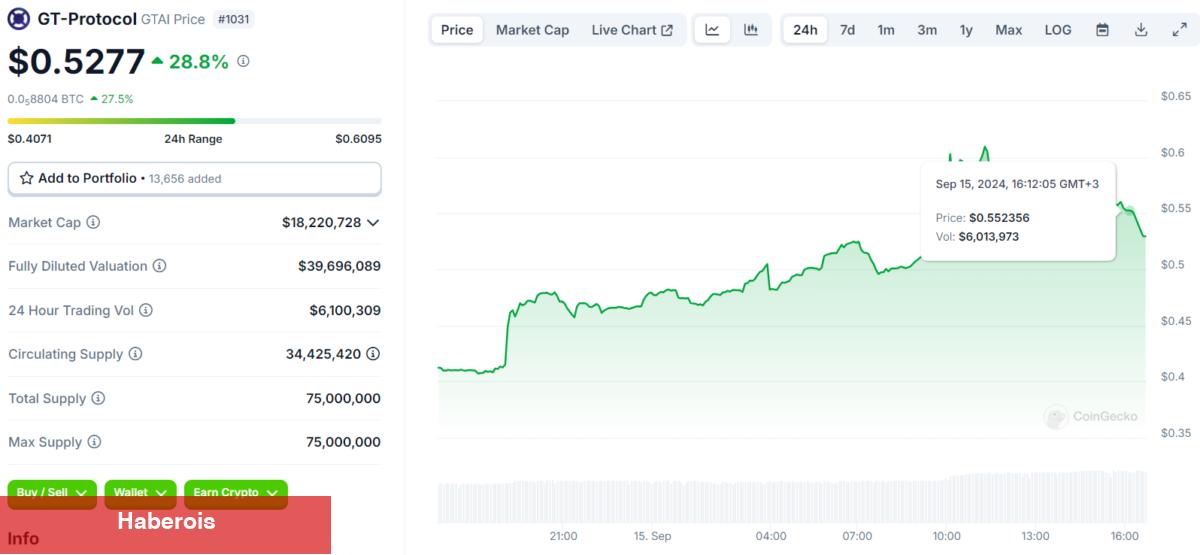Viewport: 1200px width, 555px height.
Task: Select the Price chart tab
Action: pyautogui.click(x=457, y=30)
